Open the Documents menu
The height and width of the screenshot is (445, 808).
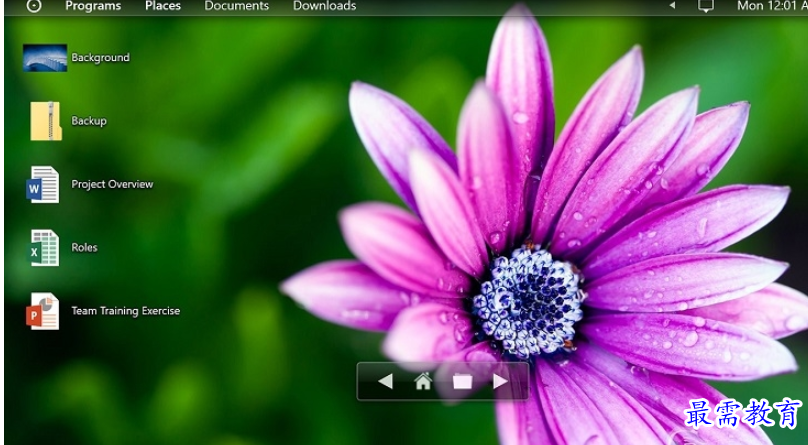click(x=237, y=6)
